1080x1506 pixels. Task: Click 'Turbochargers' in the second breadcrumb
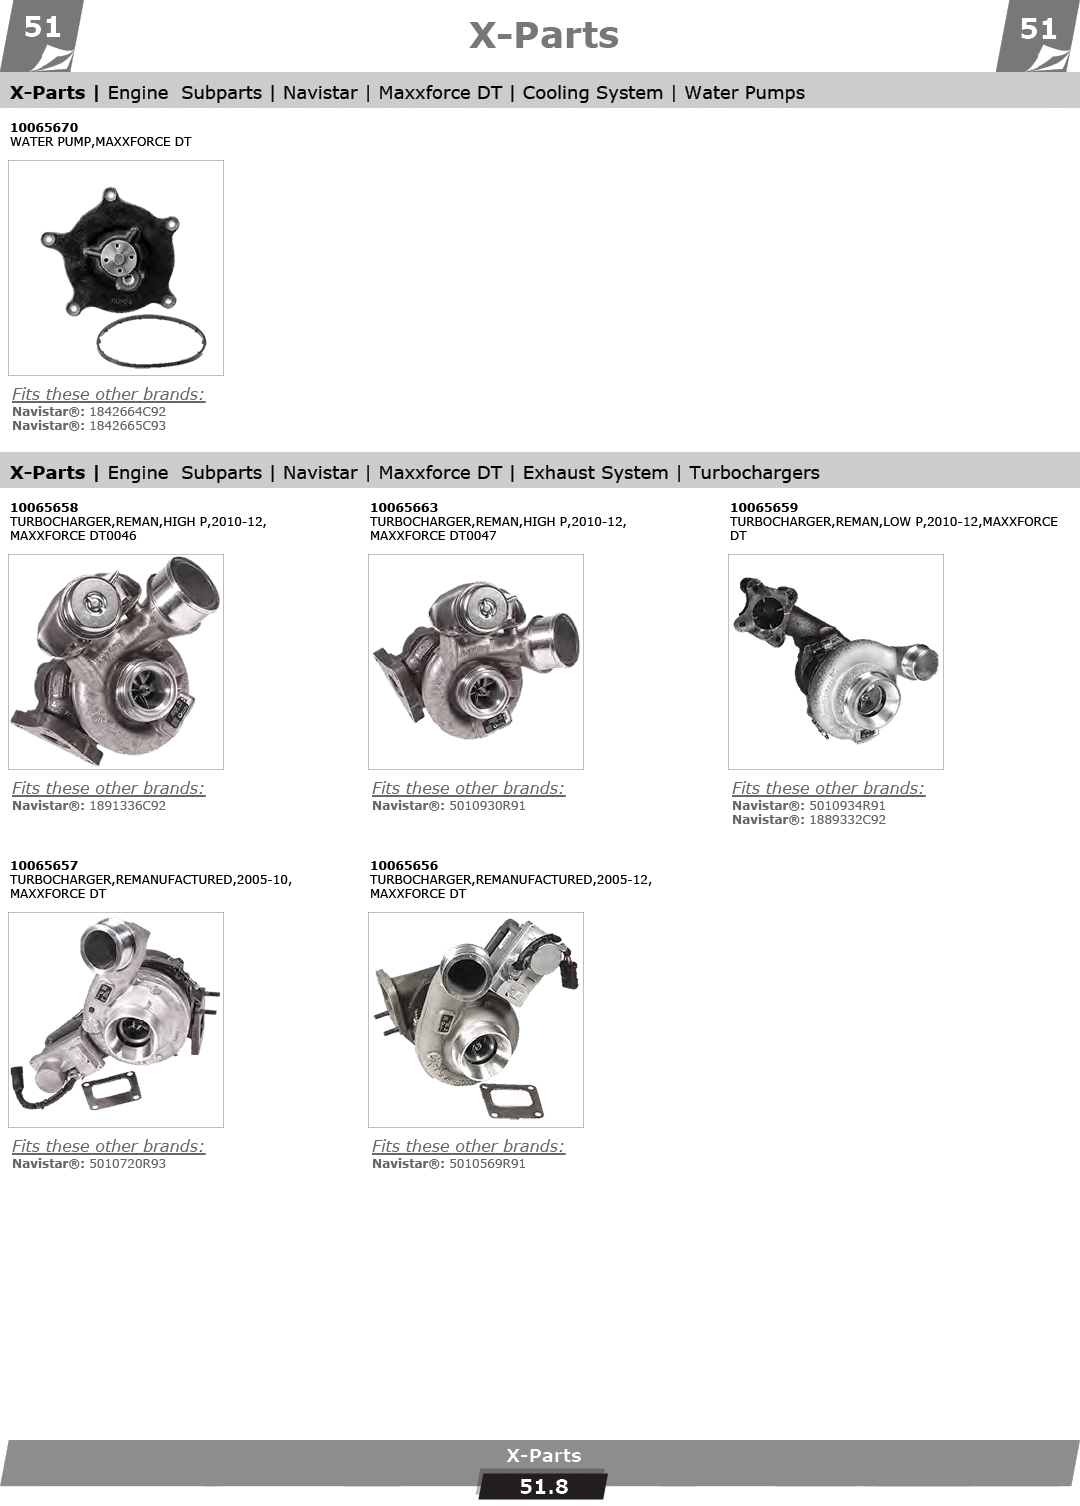click(x=754, y=472)
